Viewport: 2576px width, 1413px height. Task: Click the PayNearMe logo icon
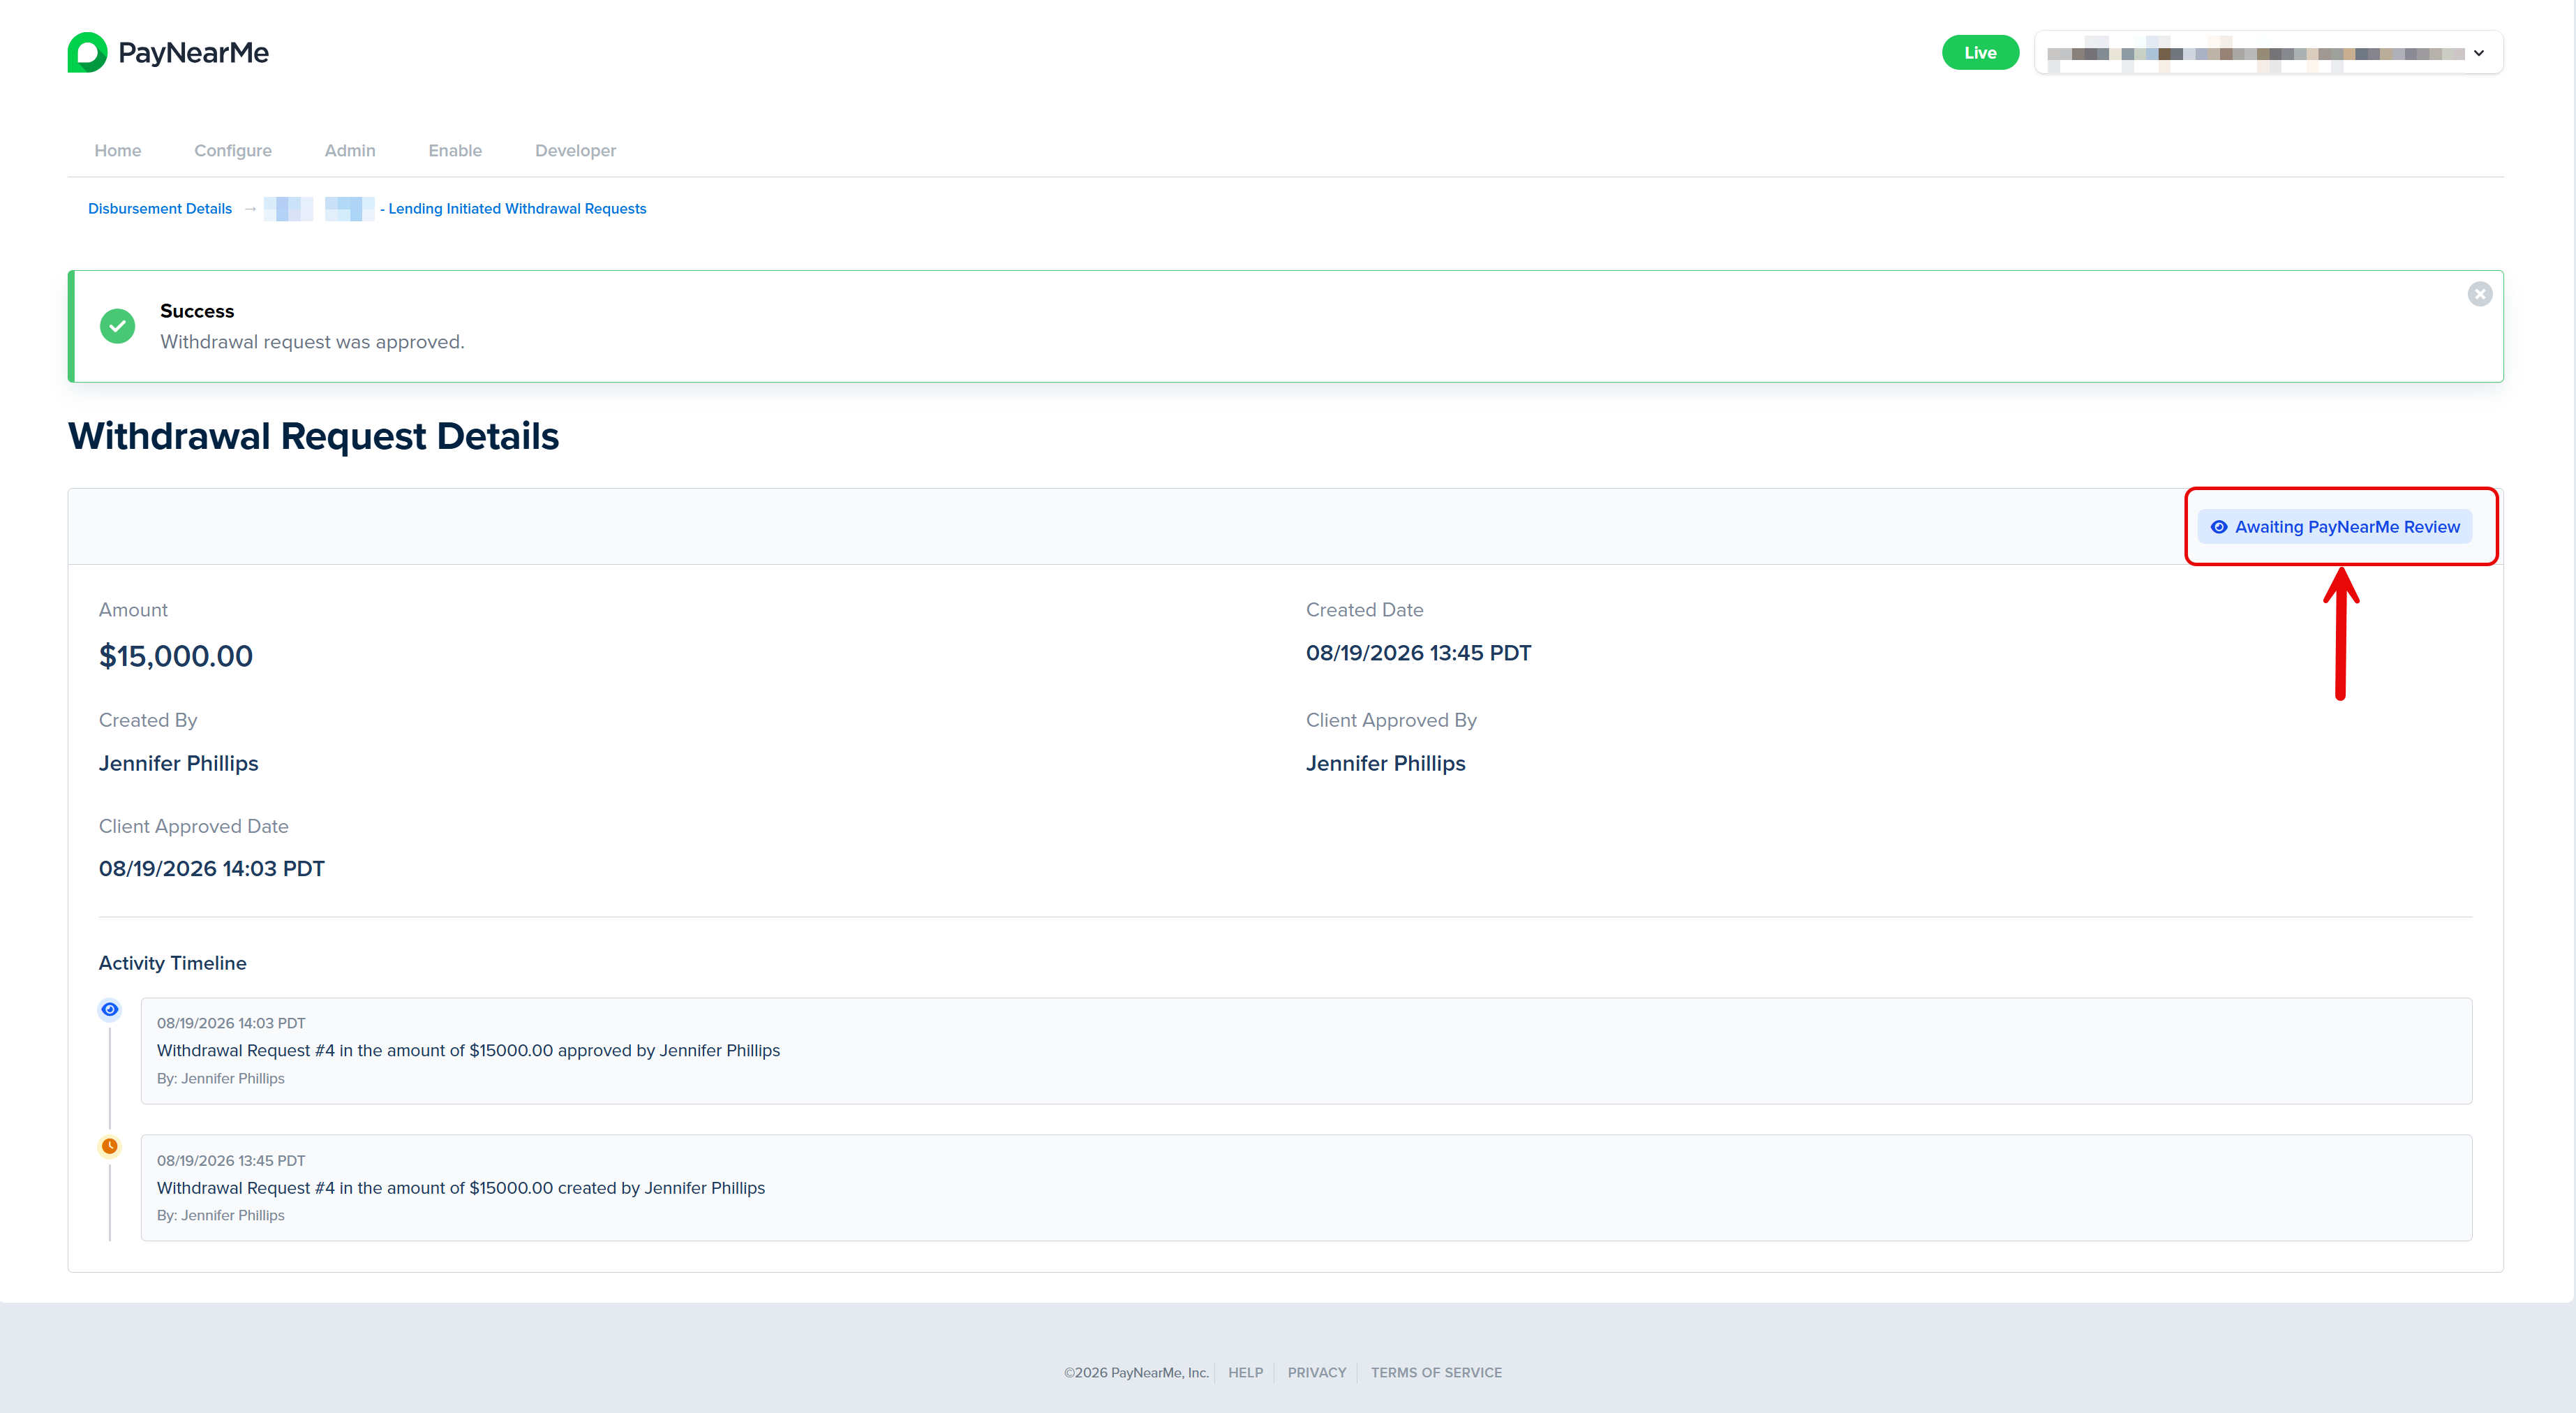[87, 52]
